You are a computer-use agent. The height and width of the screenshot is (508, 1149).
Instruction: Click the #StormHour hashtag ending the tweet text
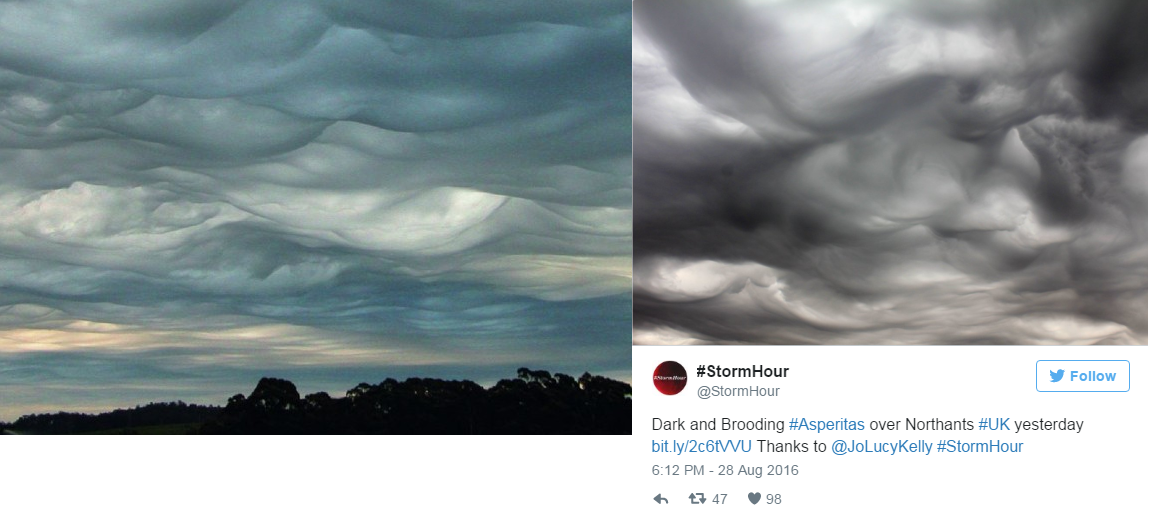(x=980, y=446)
